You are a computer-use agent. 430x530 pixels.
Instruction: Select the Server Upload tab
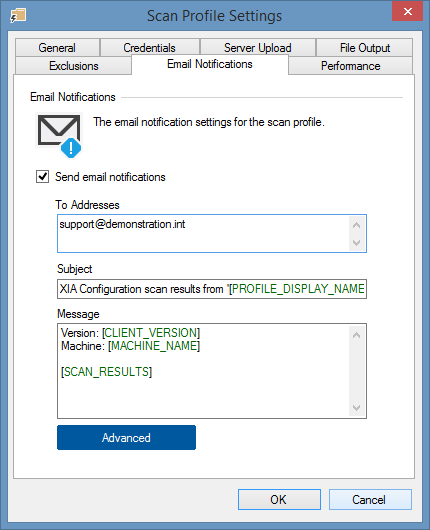258,48
